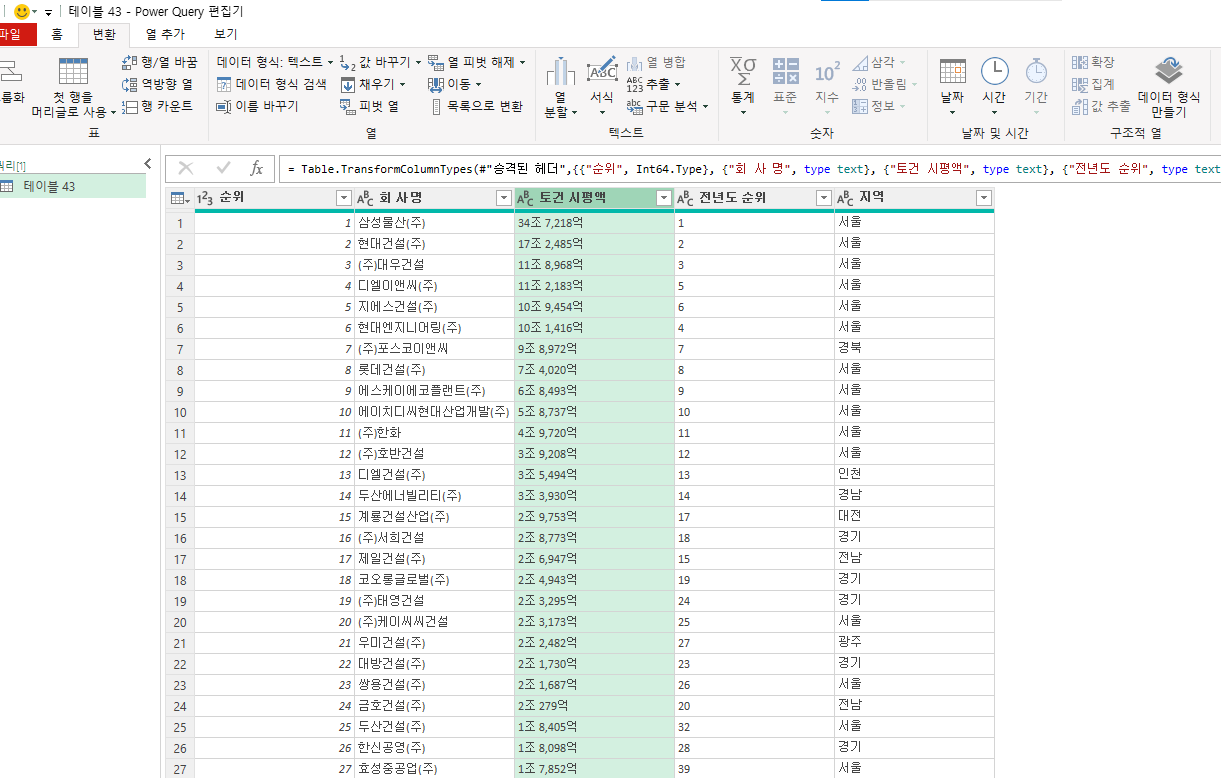Open the 파일 menu tab

click(12, 34)
